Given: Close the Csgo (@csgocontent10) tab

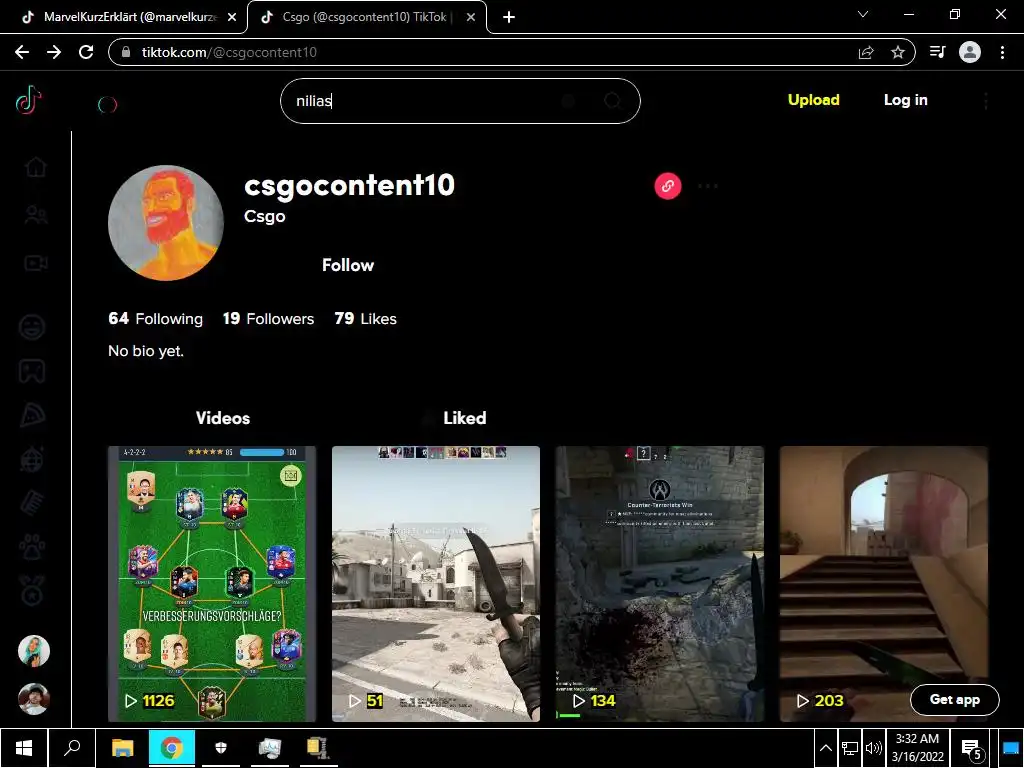Looking at the screenshot, I should [x=470, y=17].
